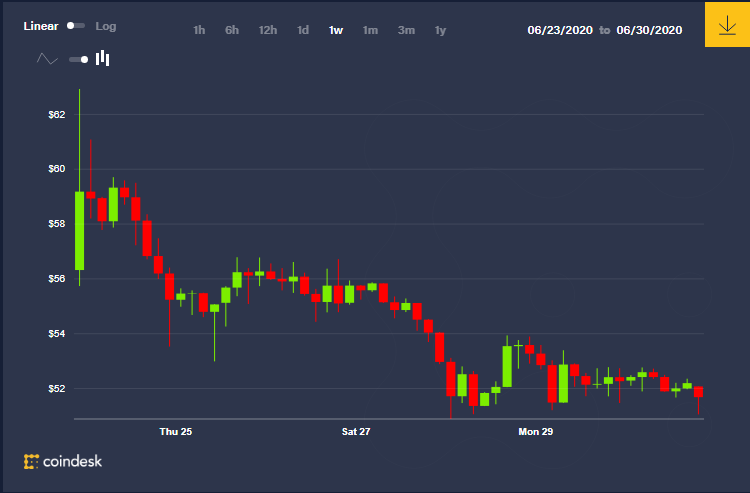Select the 12h time range
Viewport: 750px width, 493px height.
click(268, 30)
